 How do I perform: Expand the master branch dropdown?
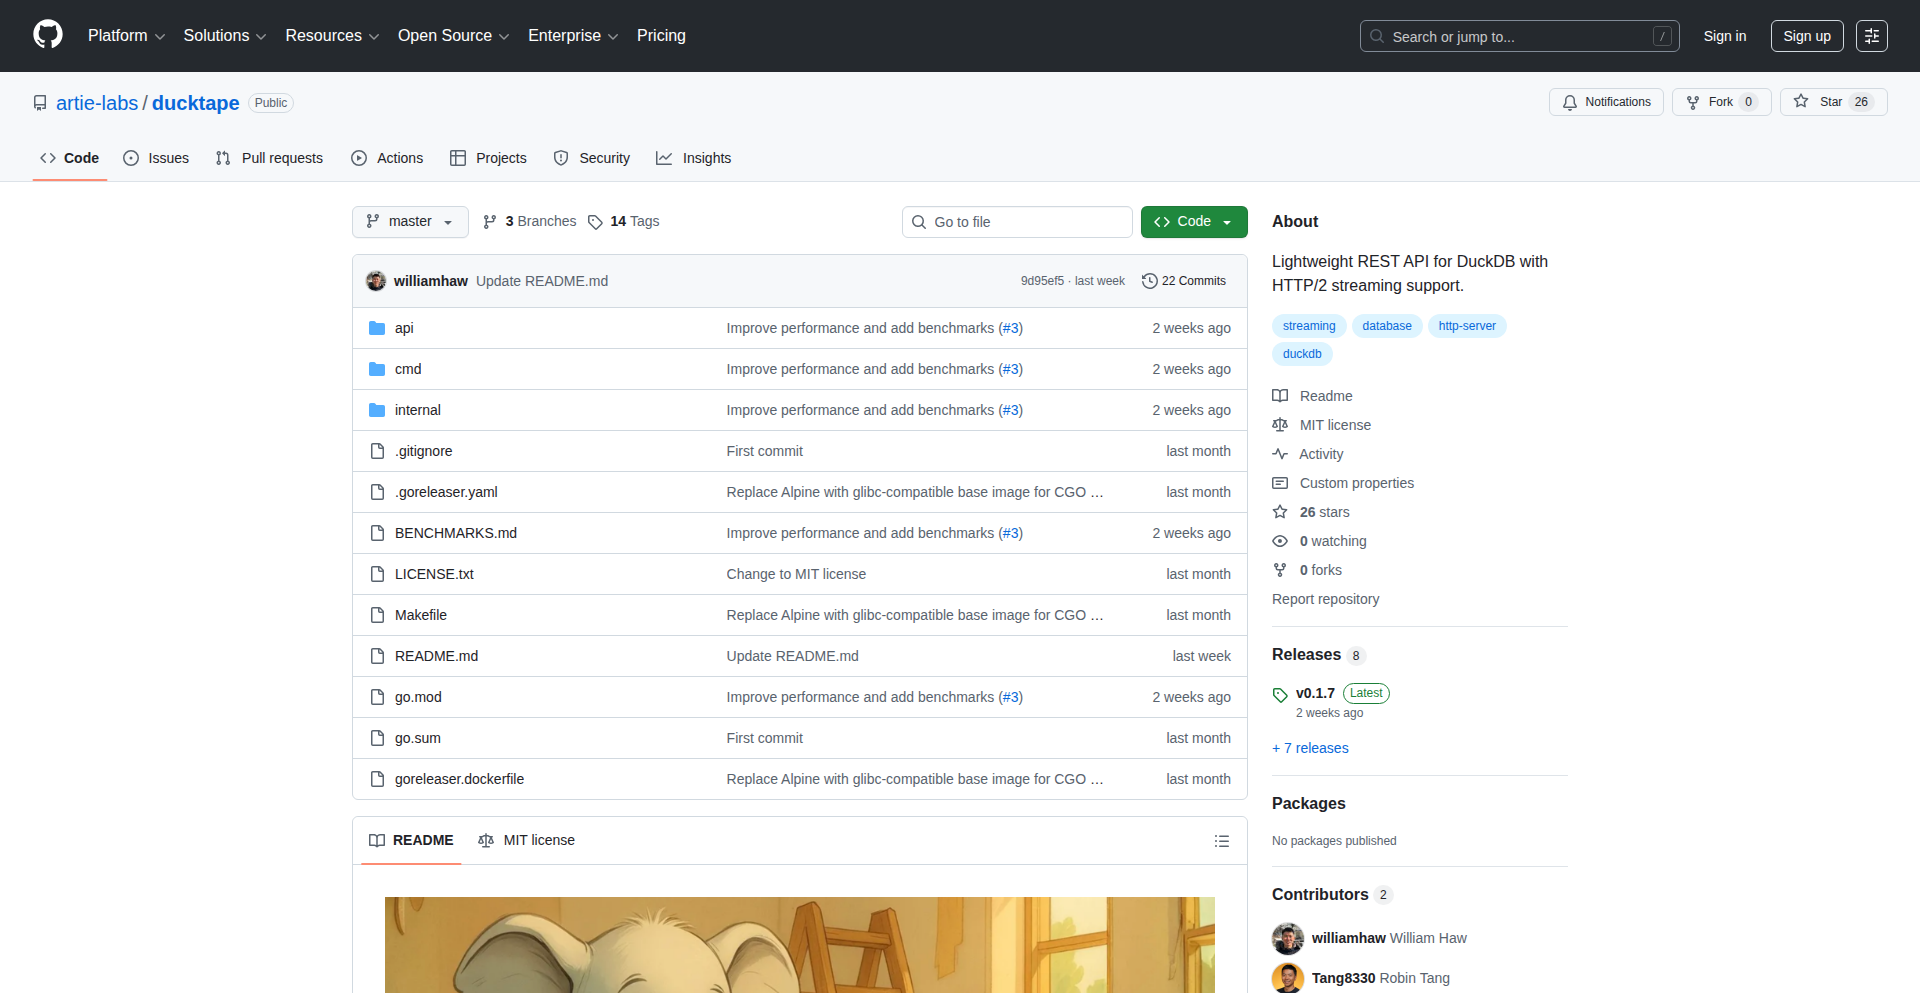pos(410,222)
